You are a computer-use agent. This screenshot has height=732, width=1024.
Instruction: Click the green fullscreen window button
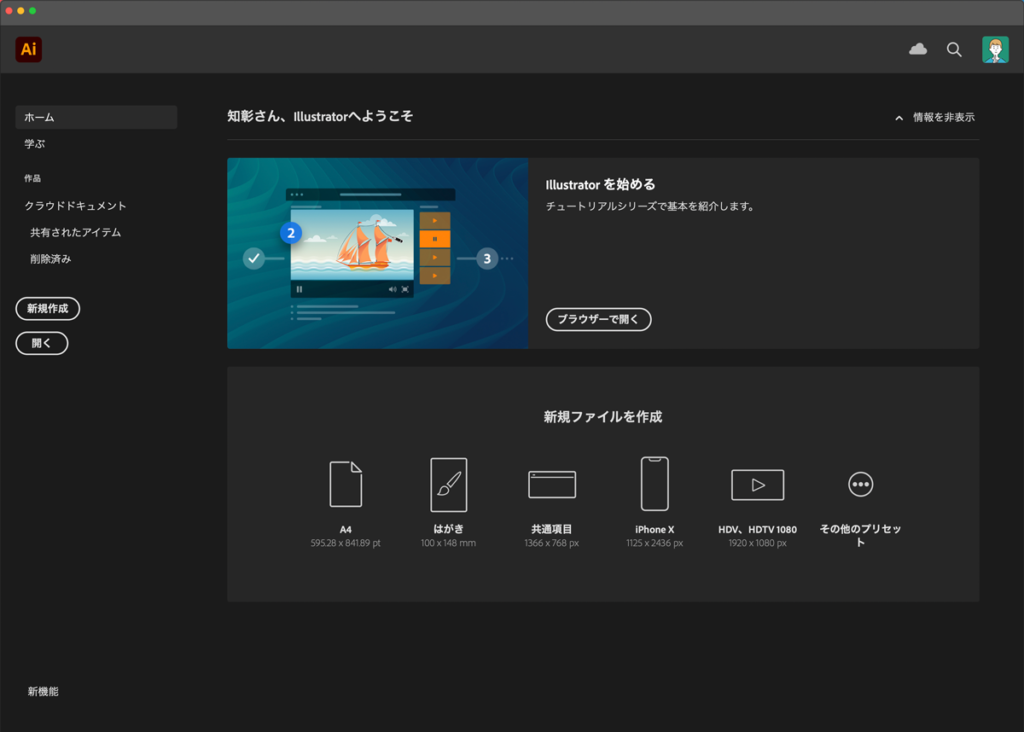33,10
